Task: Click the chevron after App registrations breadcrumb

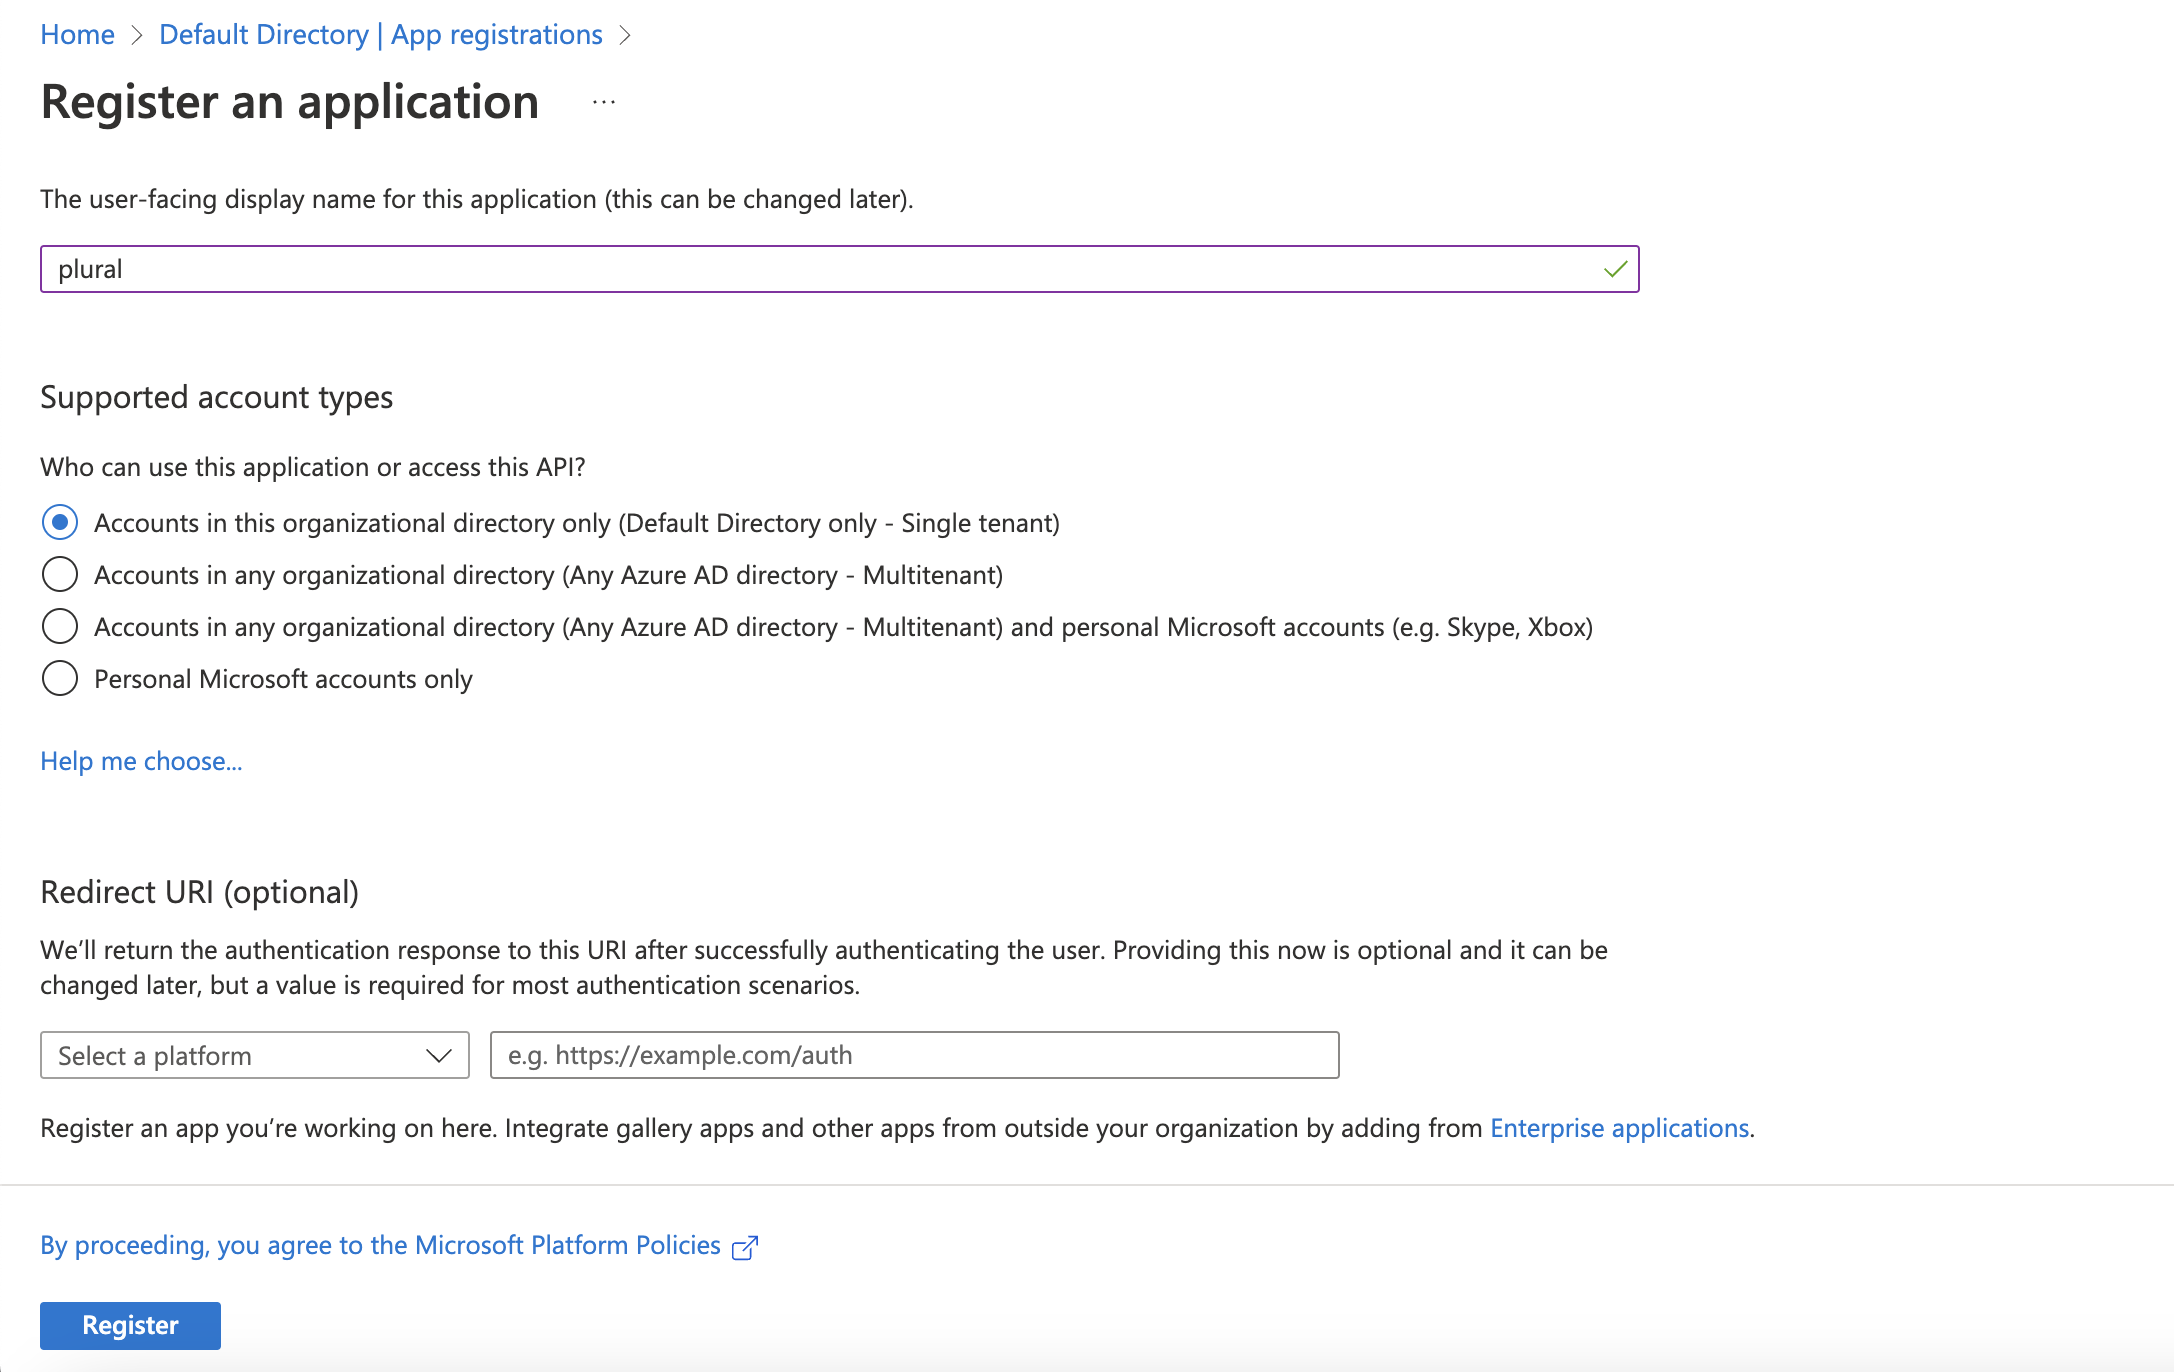Action: click(625, 35)
